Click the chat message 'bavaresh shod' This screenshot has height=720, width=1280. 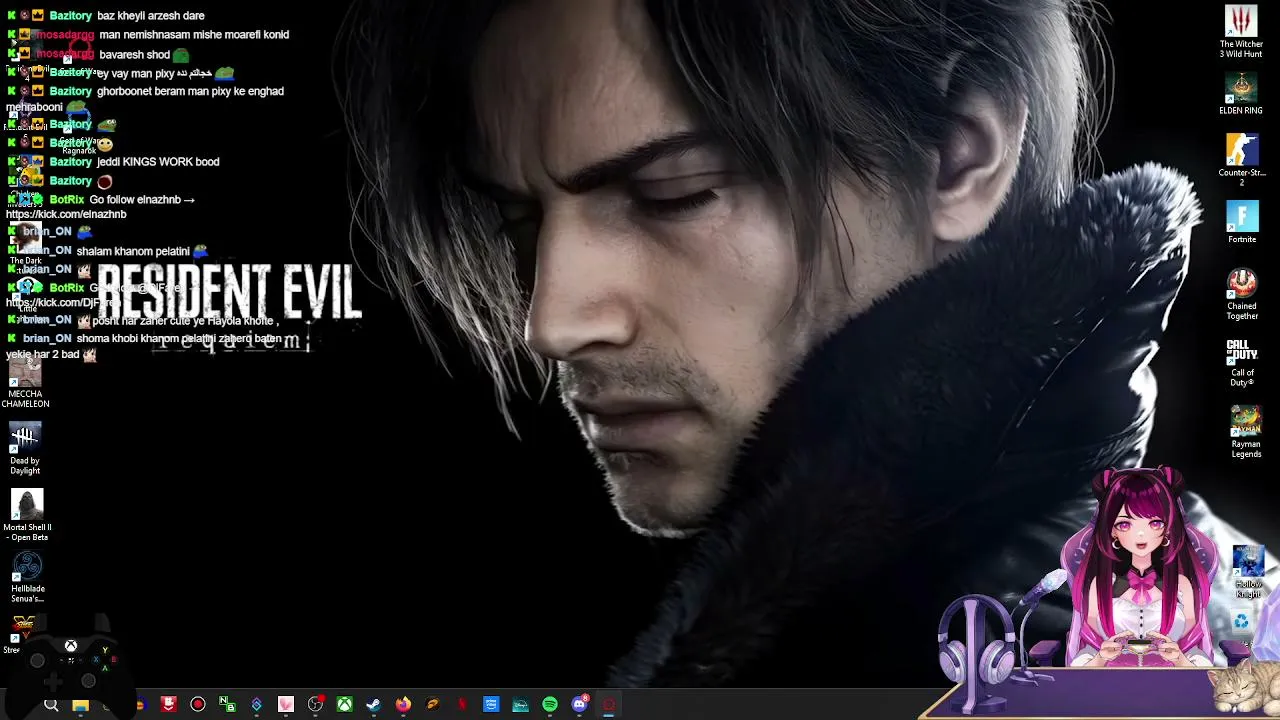(x=134, y=55)
